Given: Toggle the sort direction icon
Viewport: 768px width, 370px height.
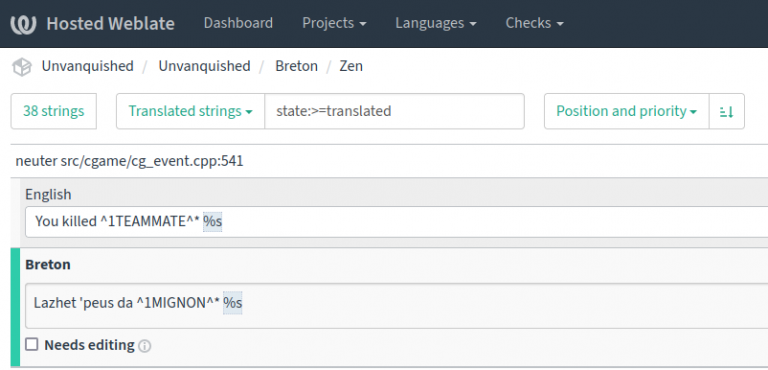Looking at the screenshot, I should pos(727,111).
